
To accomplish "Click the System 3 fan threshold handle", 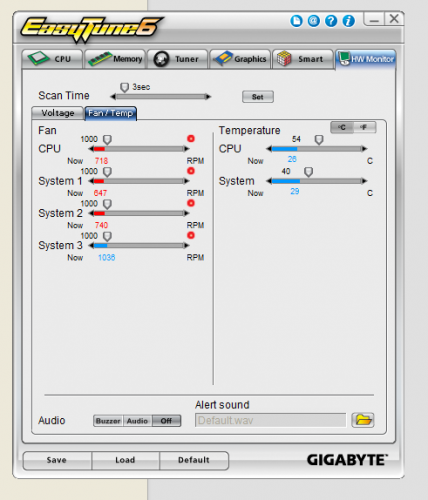I will [107, 236].
